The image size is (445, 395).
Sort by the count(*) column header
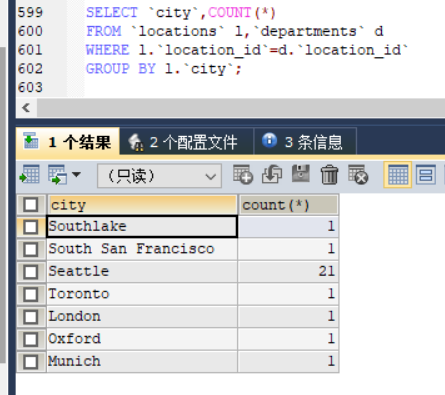(288, 205)
